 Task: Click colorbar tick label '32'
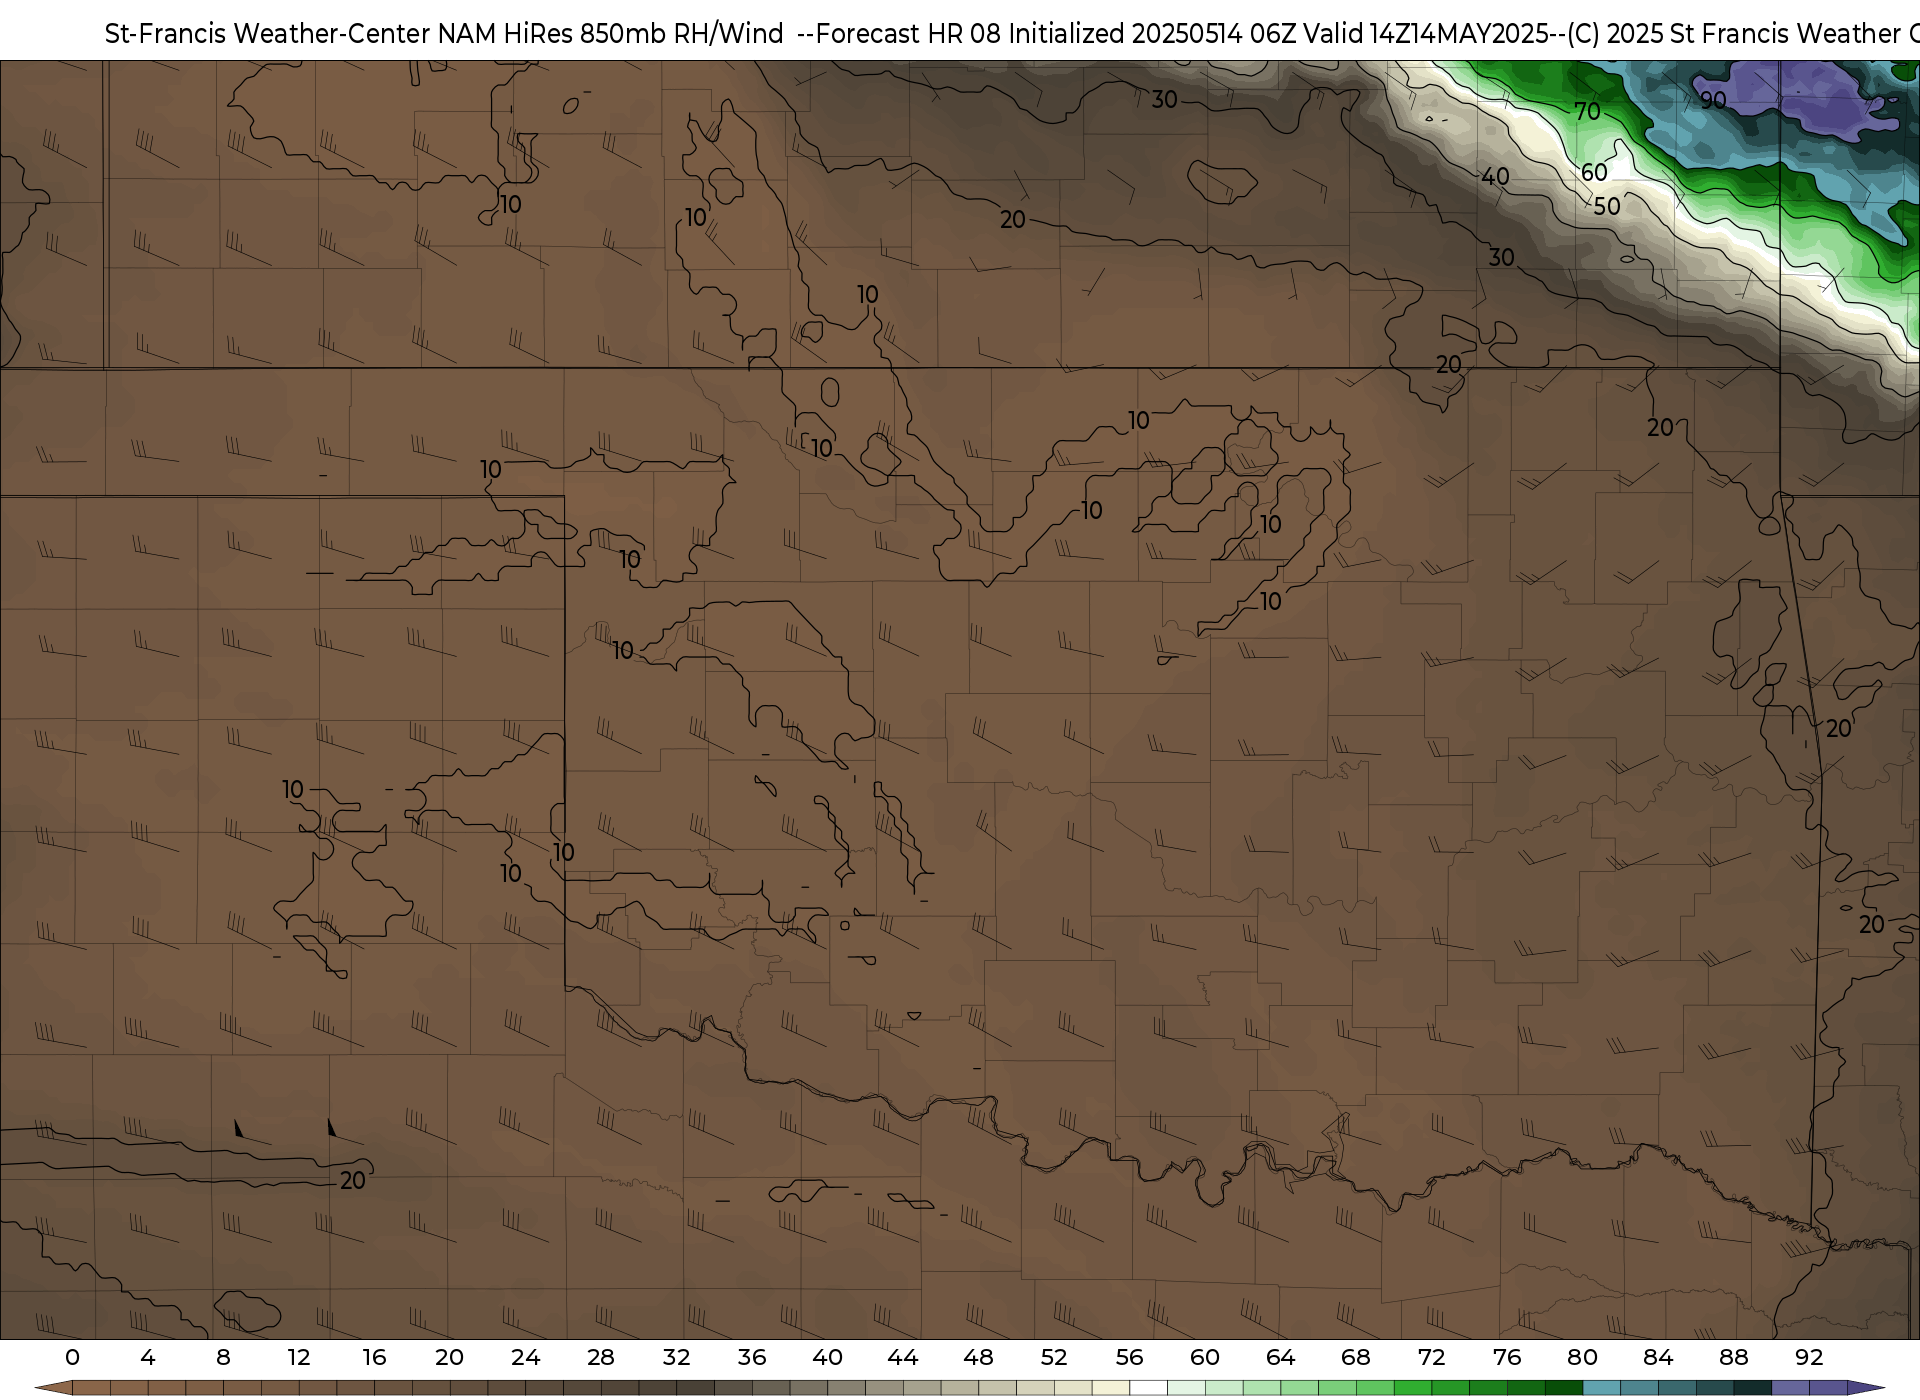[x=676, y=1357]
